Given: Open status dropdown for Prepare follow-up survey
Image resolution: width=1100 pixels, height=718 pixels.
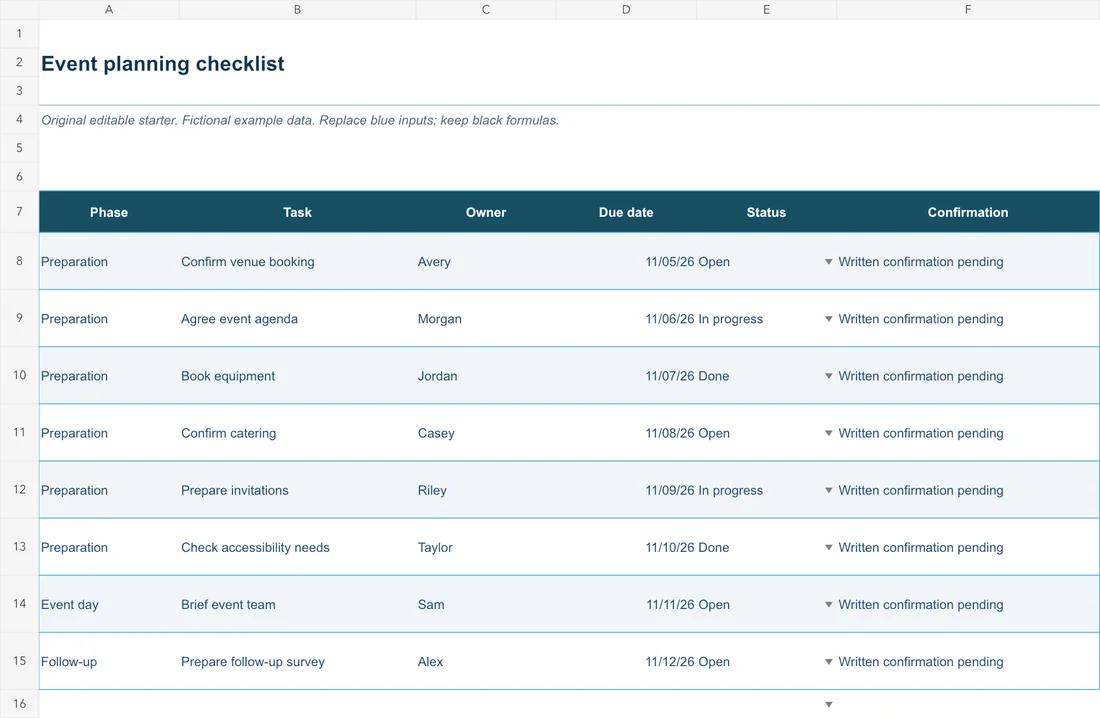Looking at the screenshot, I should (x=829, y=662).
